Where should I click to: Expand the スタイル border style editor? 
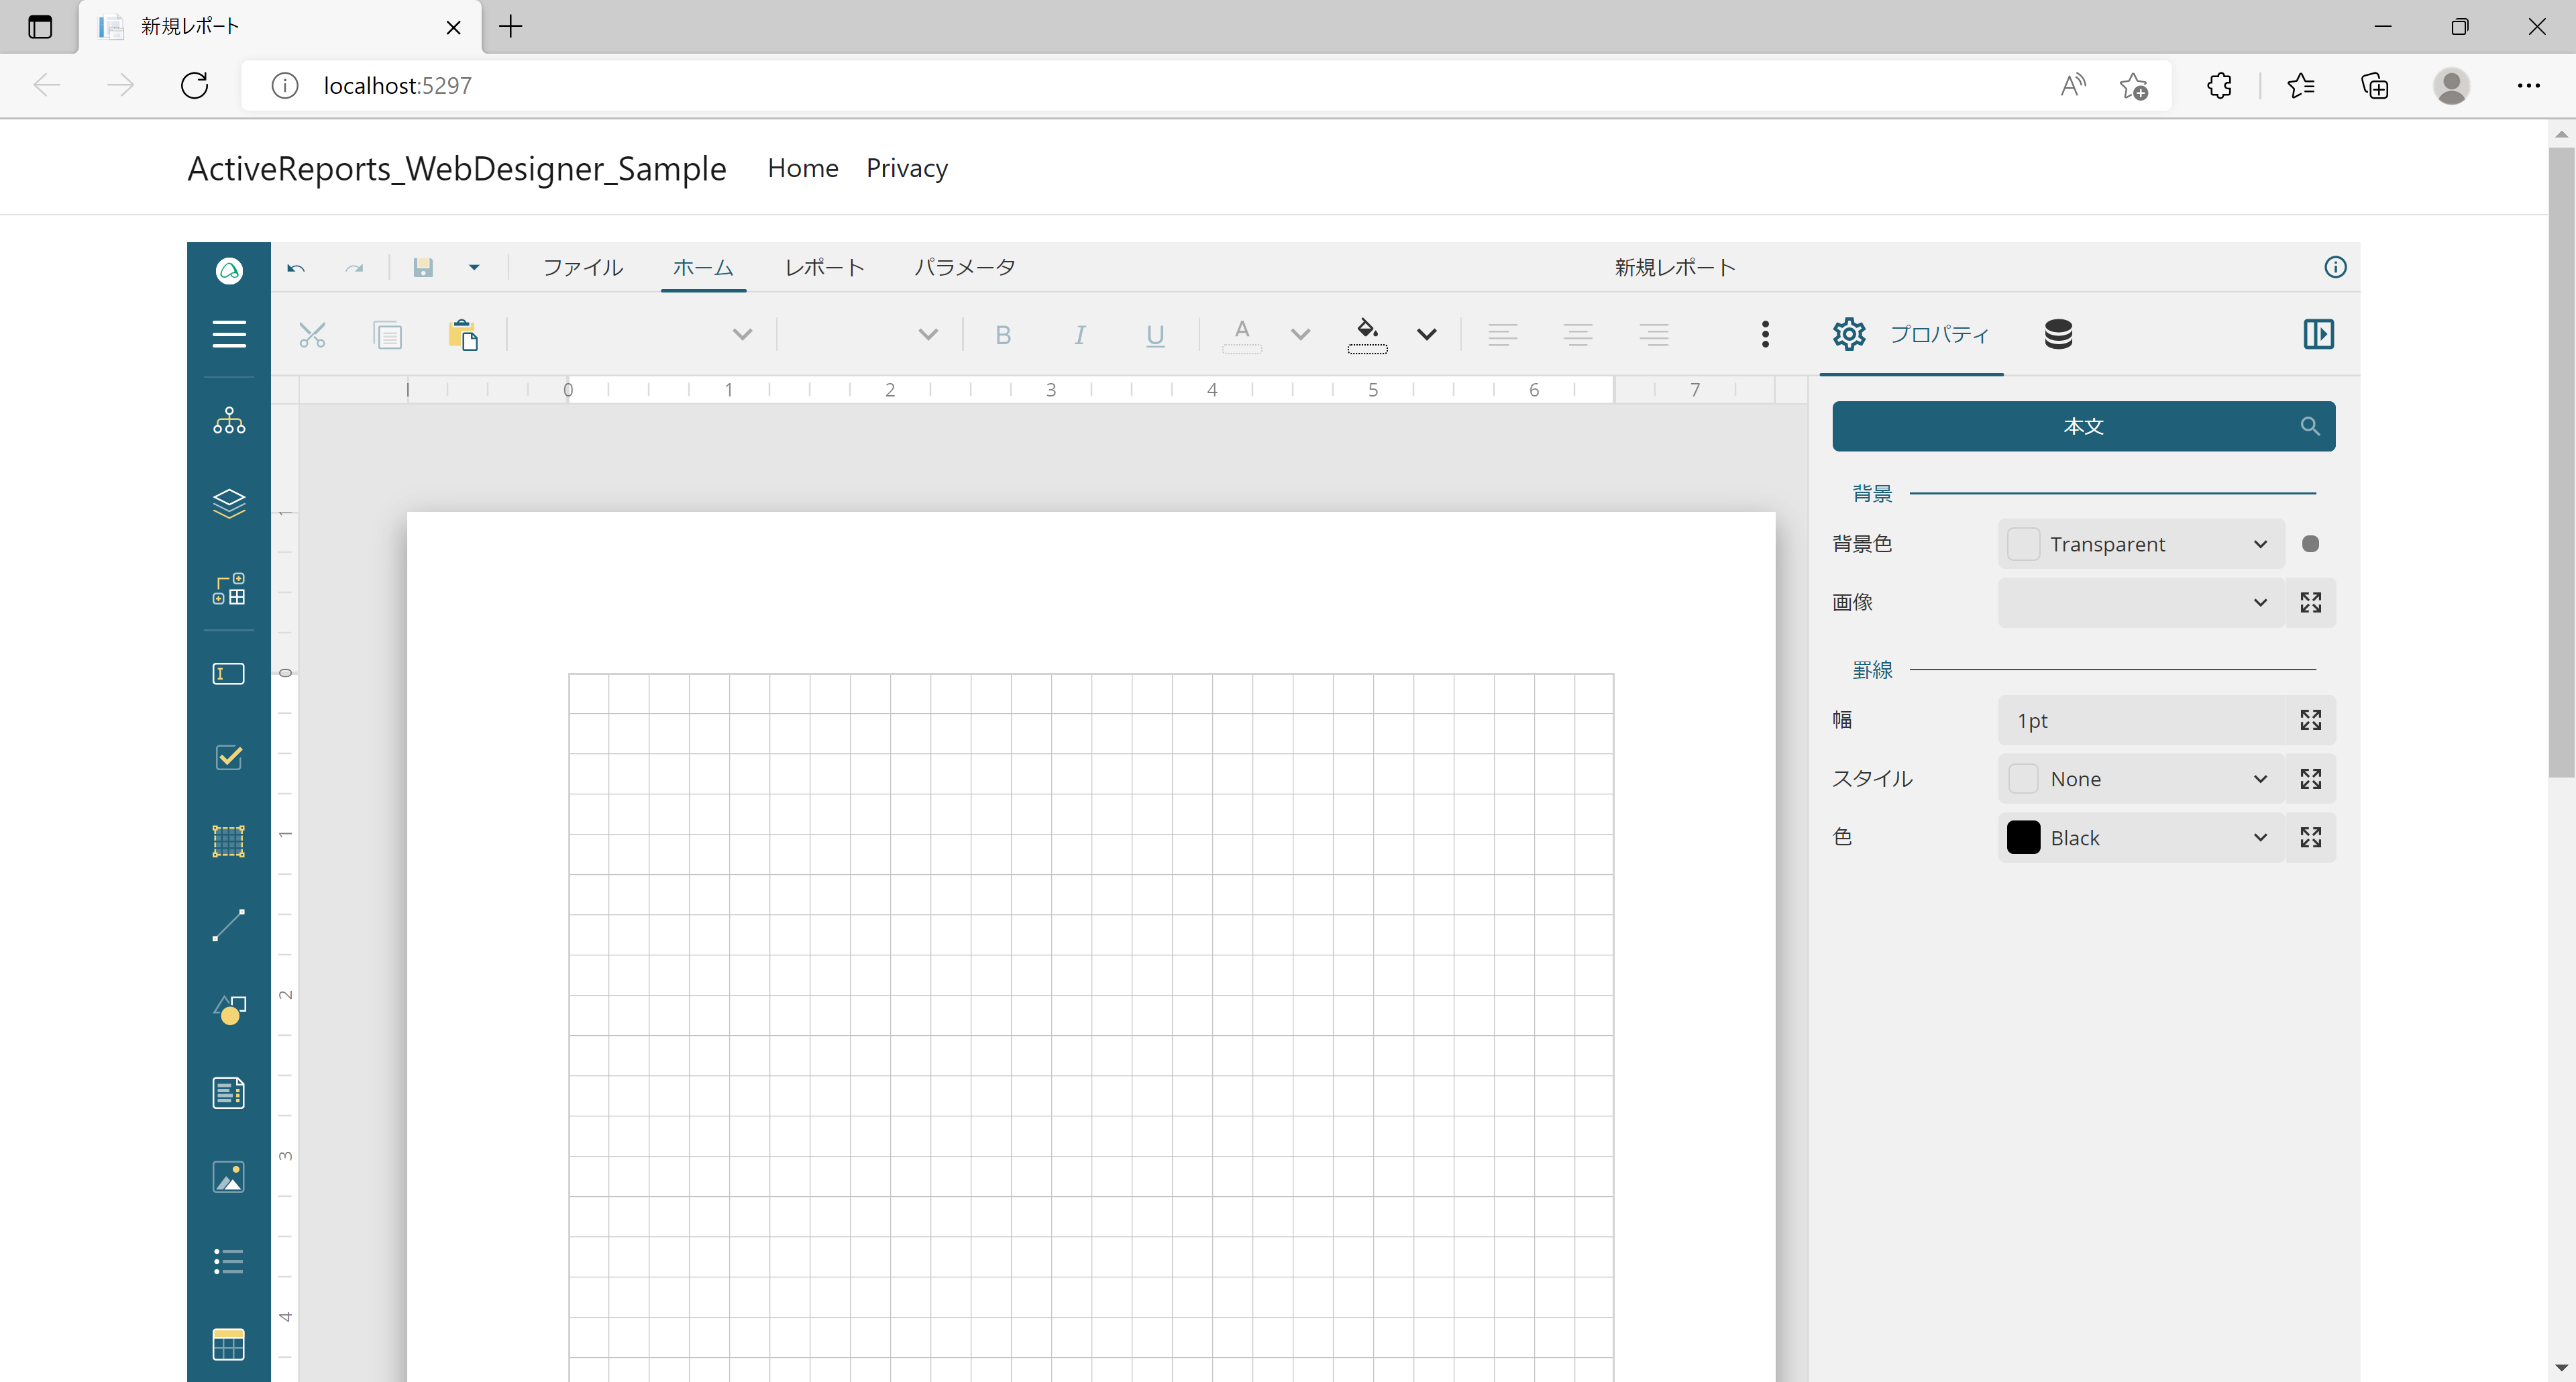(x=2310, y=779)
